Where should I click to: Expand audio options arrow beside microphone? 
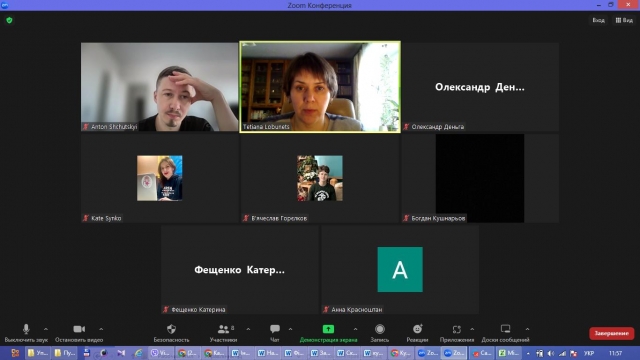click(46, 329)
